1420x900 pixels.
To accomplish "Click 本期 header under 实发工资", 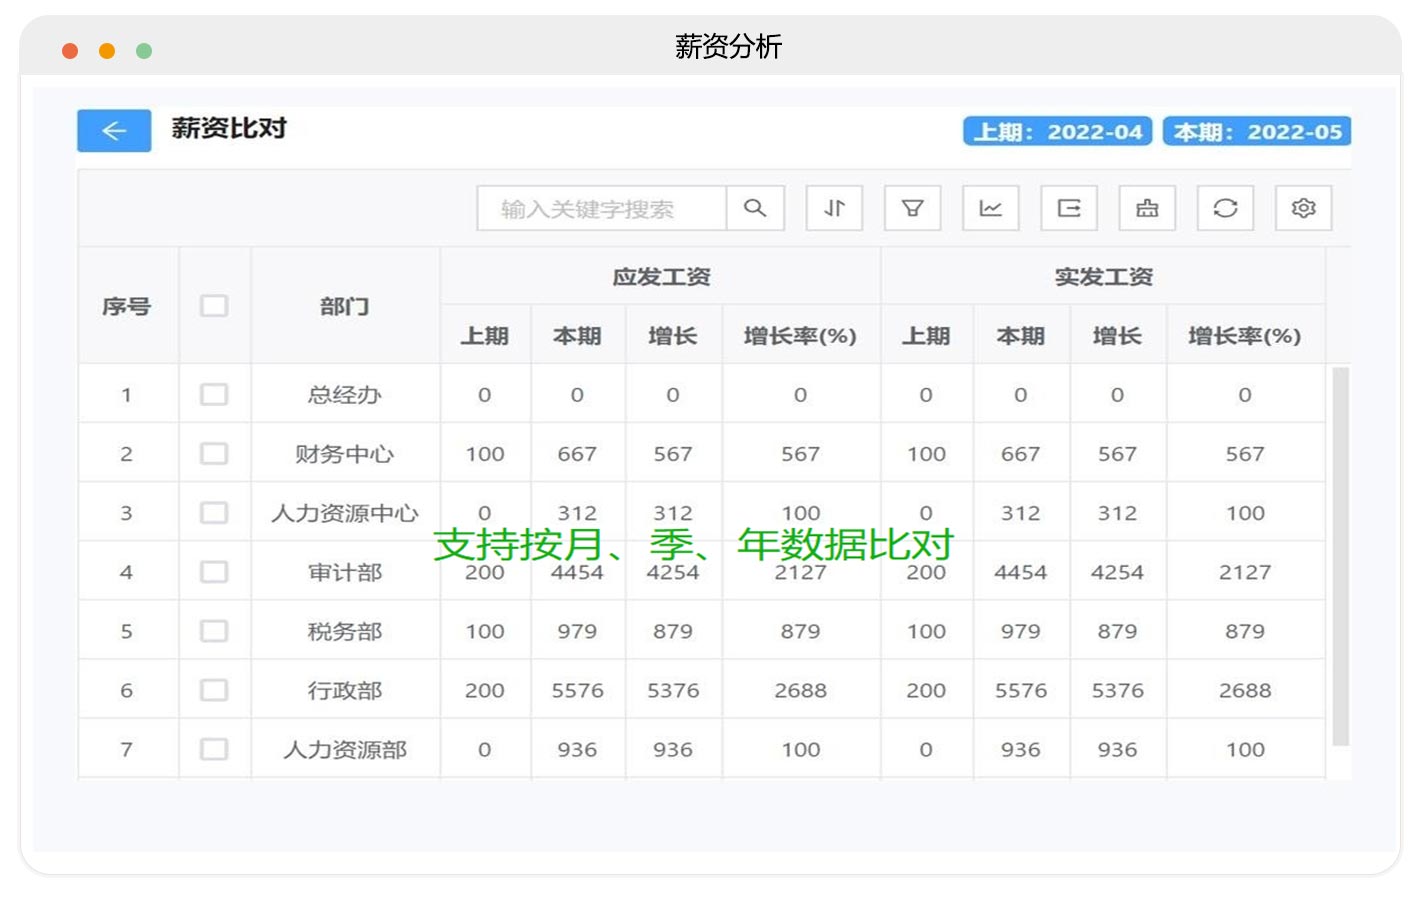I will click(x=1021, y=336).
